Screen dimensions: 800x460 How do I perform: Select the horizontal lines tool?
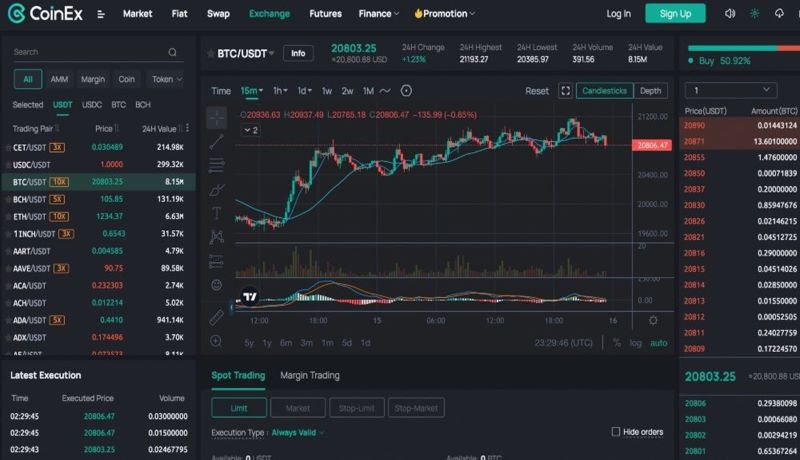[x=216, y=166]
